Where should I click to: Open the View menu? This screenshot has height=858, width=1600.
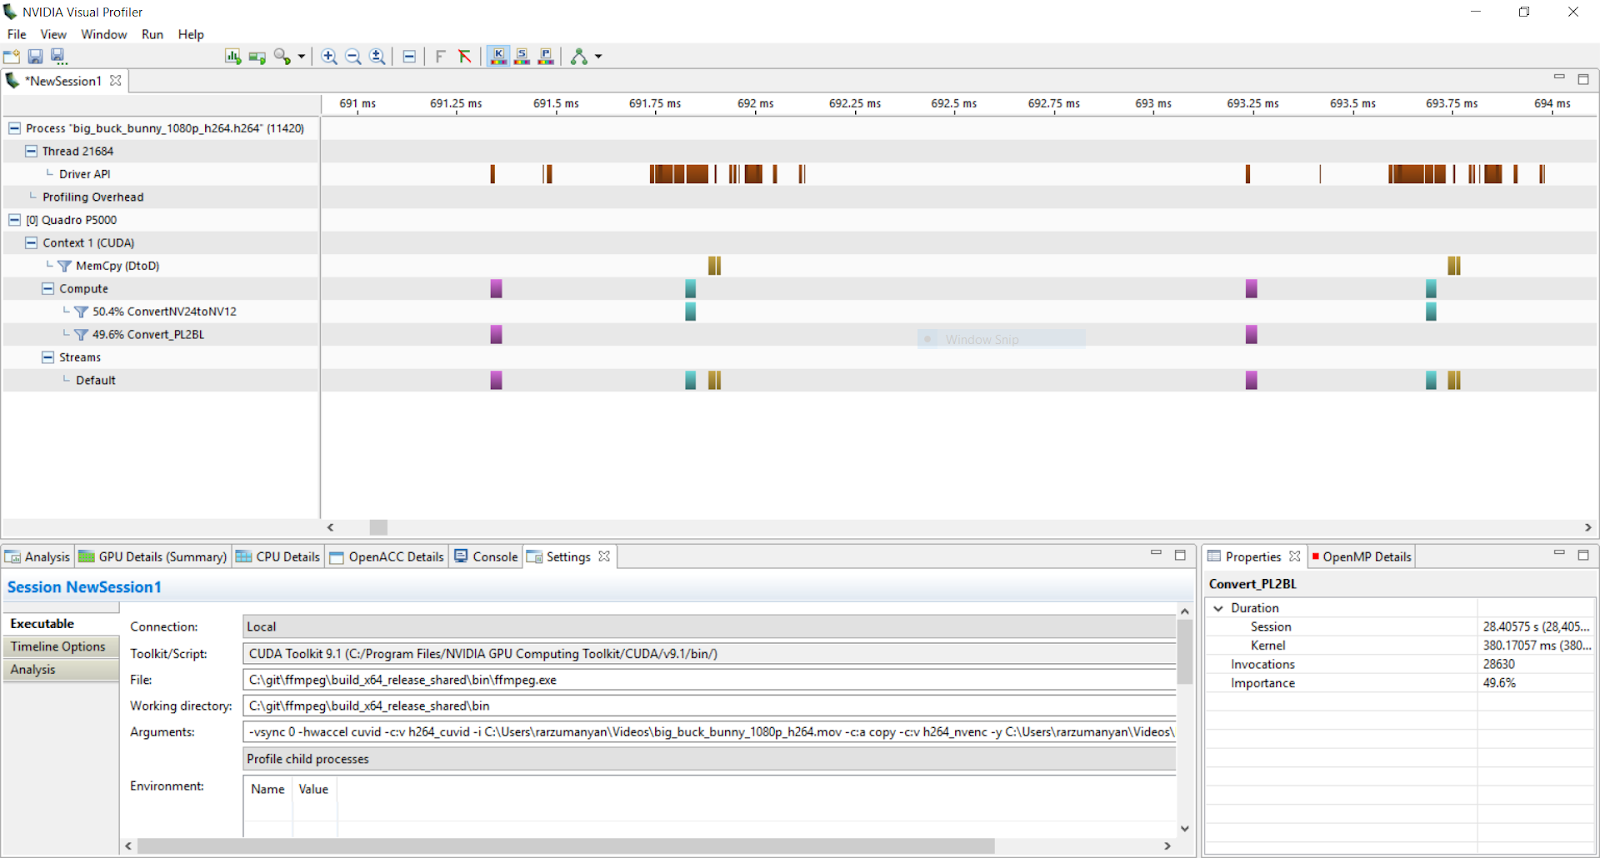tap(53, 34)
